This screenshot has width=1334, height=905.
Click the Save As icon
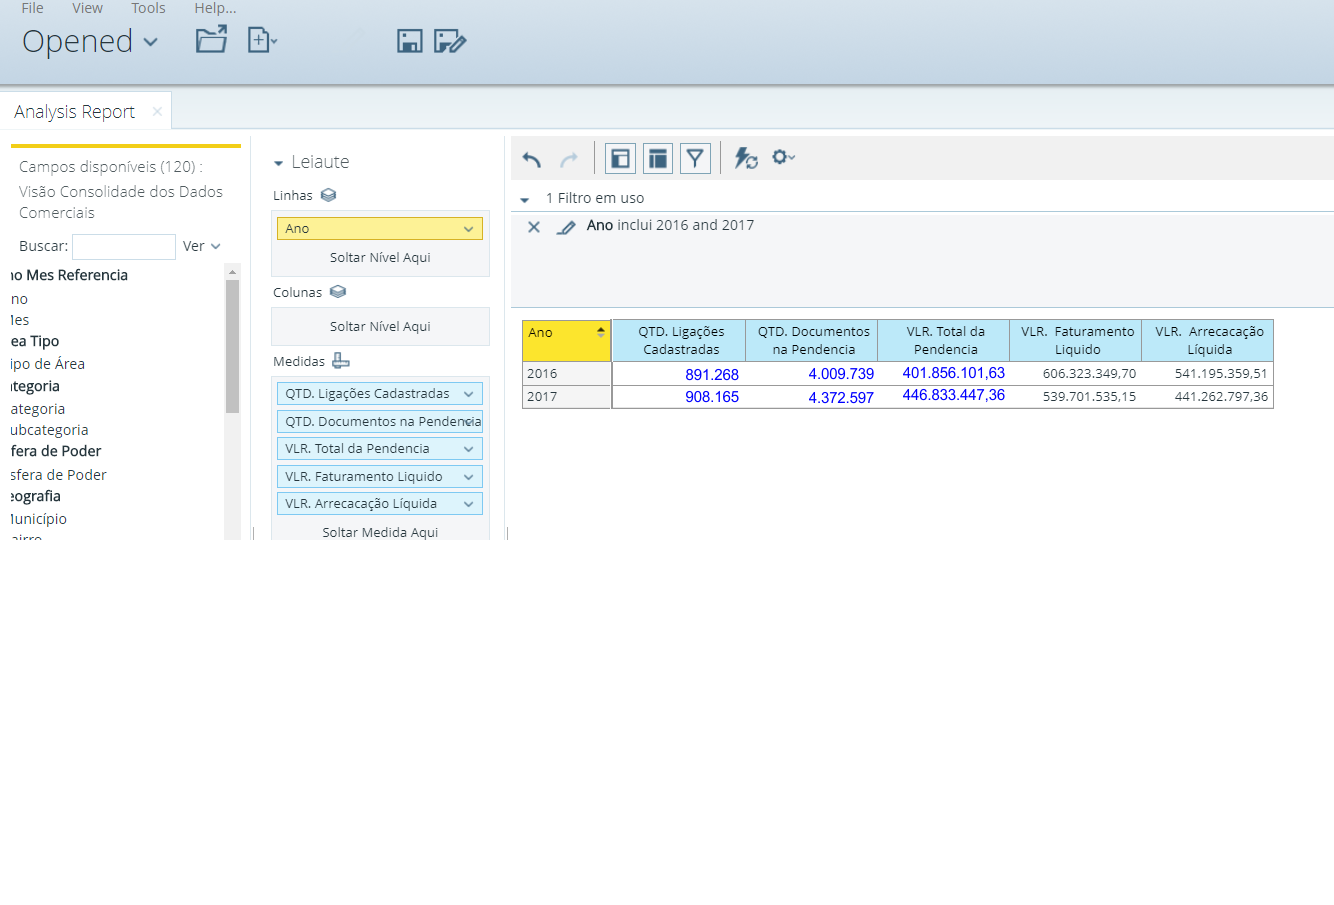(450, 41)
